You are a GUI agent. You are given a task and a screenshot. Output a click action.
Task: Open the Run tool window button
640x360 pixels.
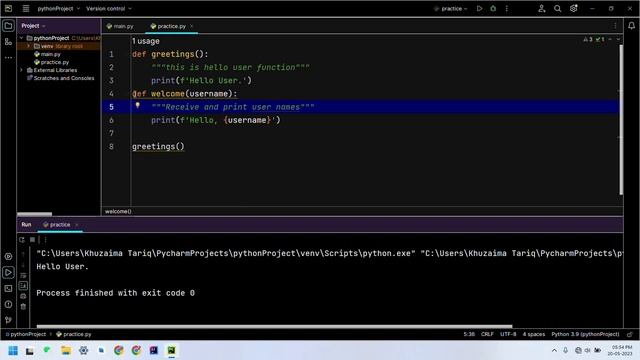(8, 272)
